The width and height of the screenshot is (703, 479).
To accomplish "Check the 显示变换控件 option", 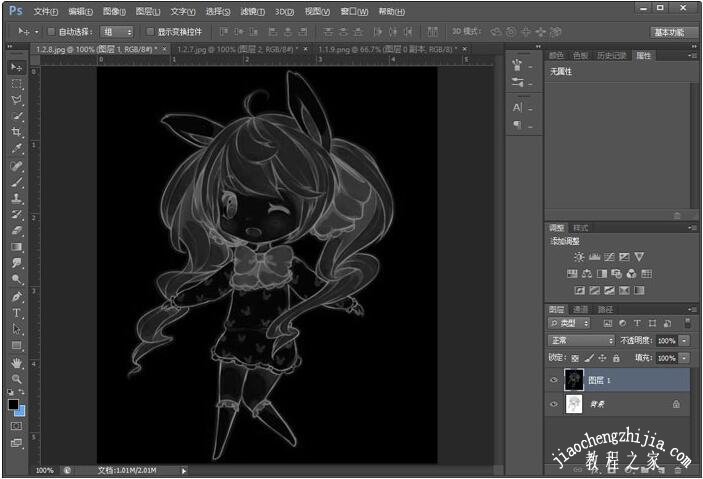I will [x=149, y=32].
